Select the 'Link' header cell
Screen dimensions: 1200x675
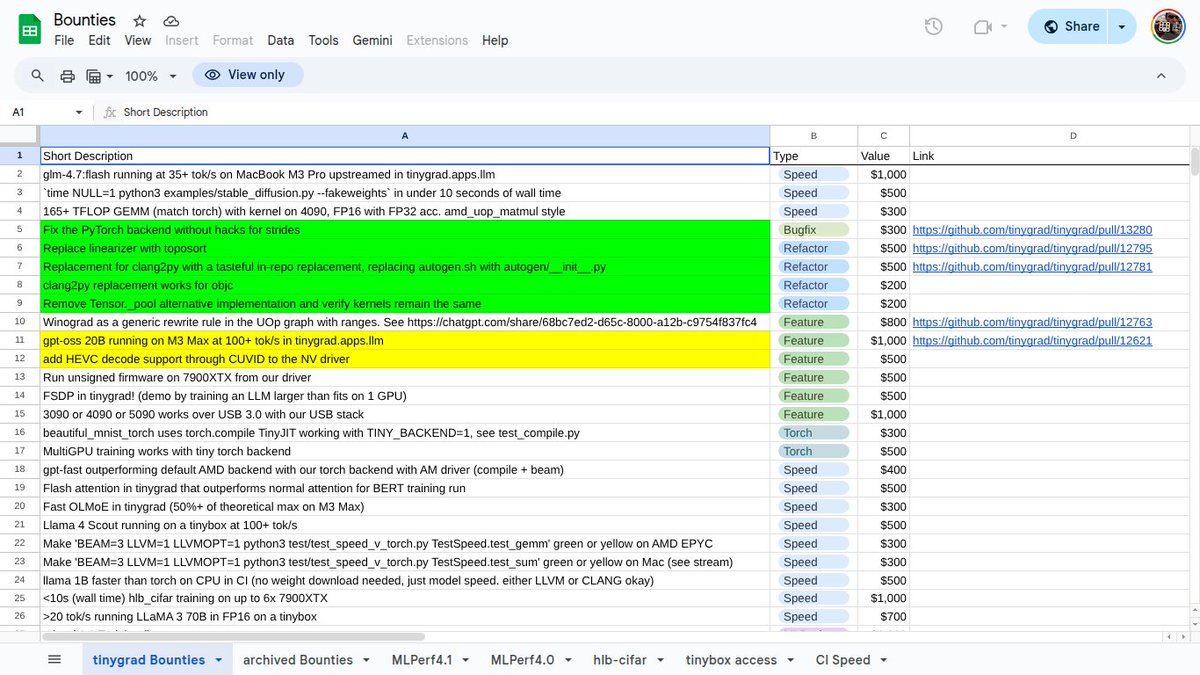click(x=1050, y=156)
